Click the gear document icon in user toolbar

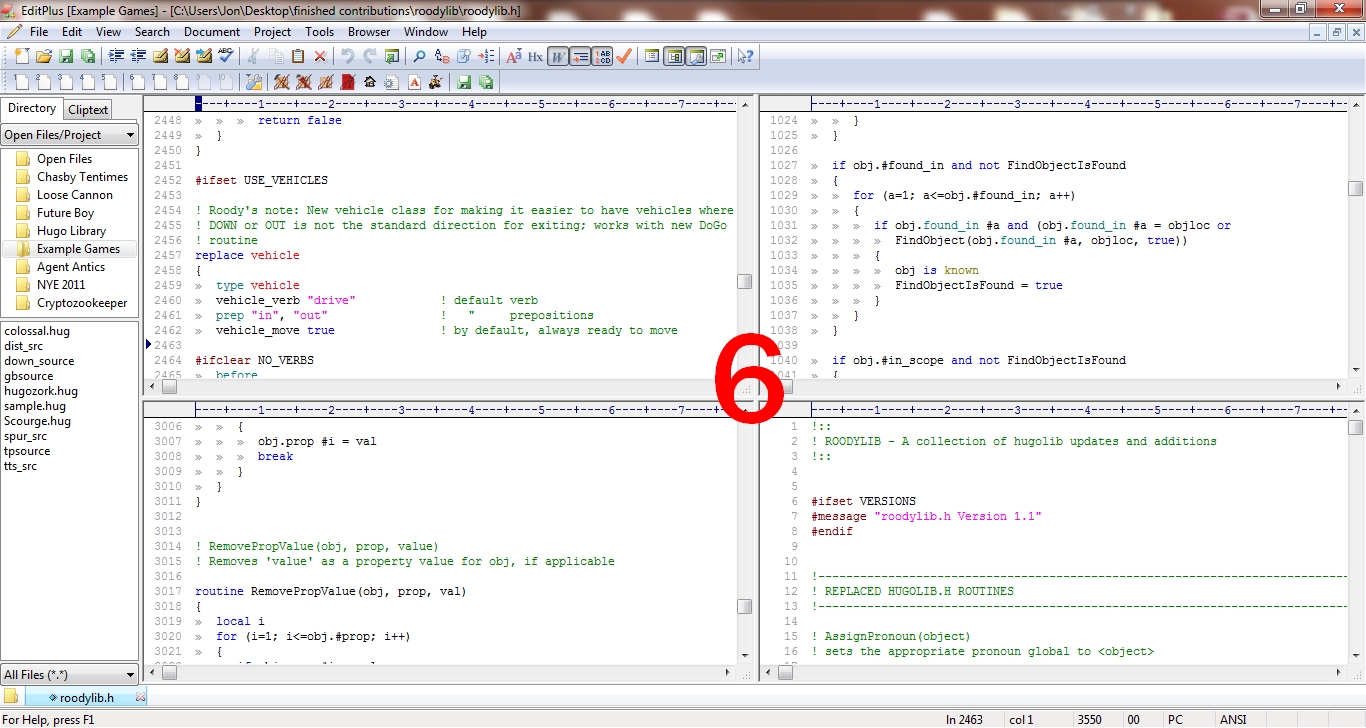click(392, 82)
